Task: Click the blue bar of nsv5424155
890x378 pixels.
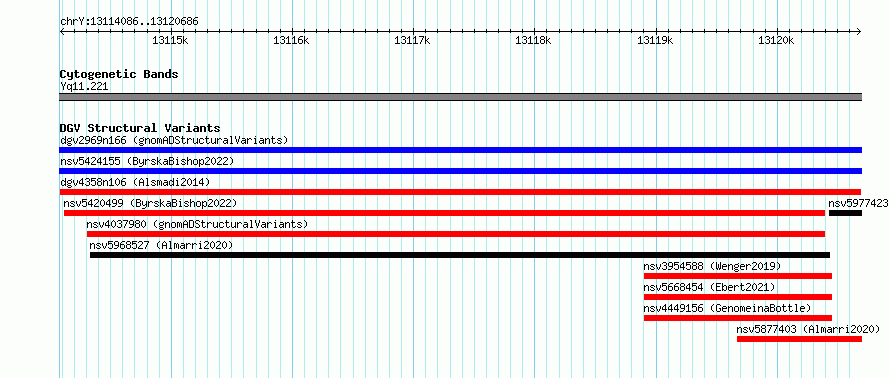Action: click(x=460, y=171)
